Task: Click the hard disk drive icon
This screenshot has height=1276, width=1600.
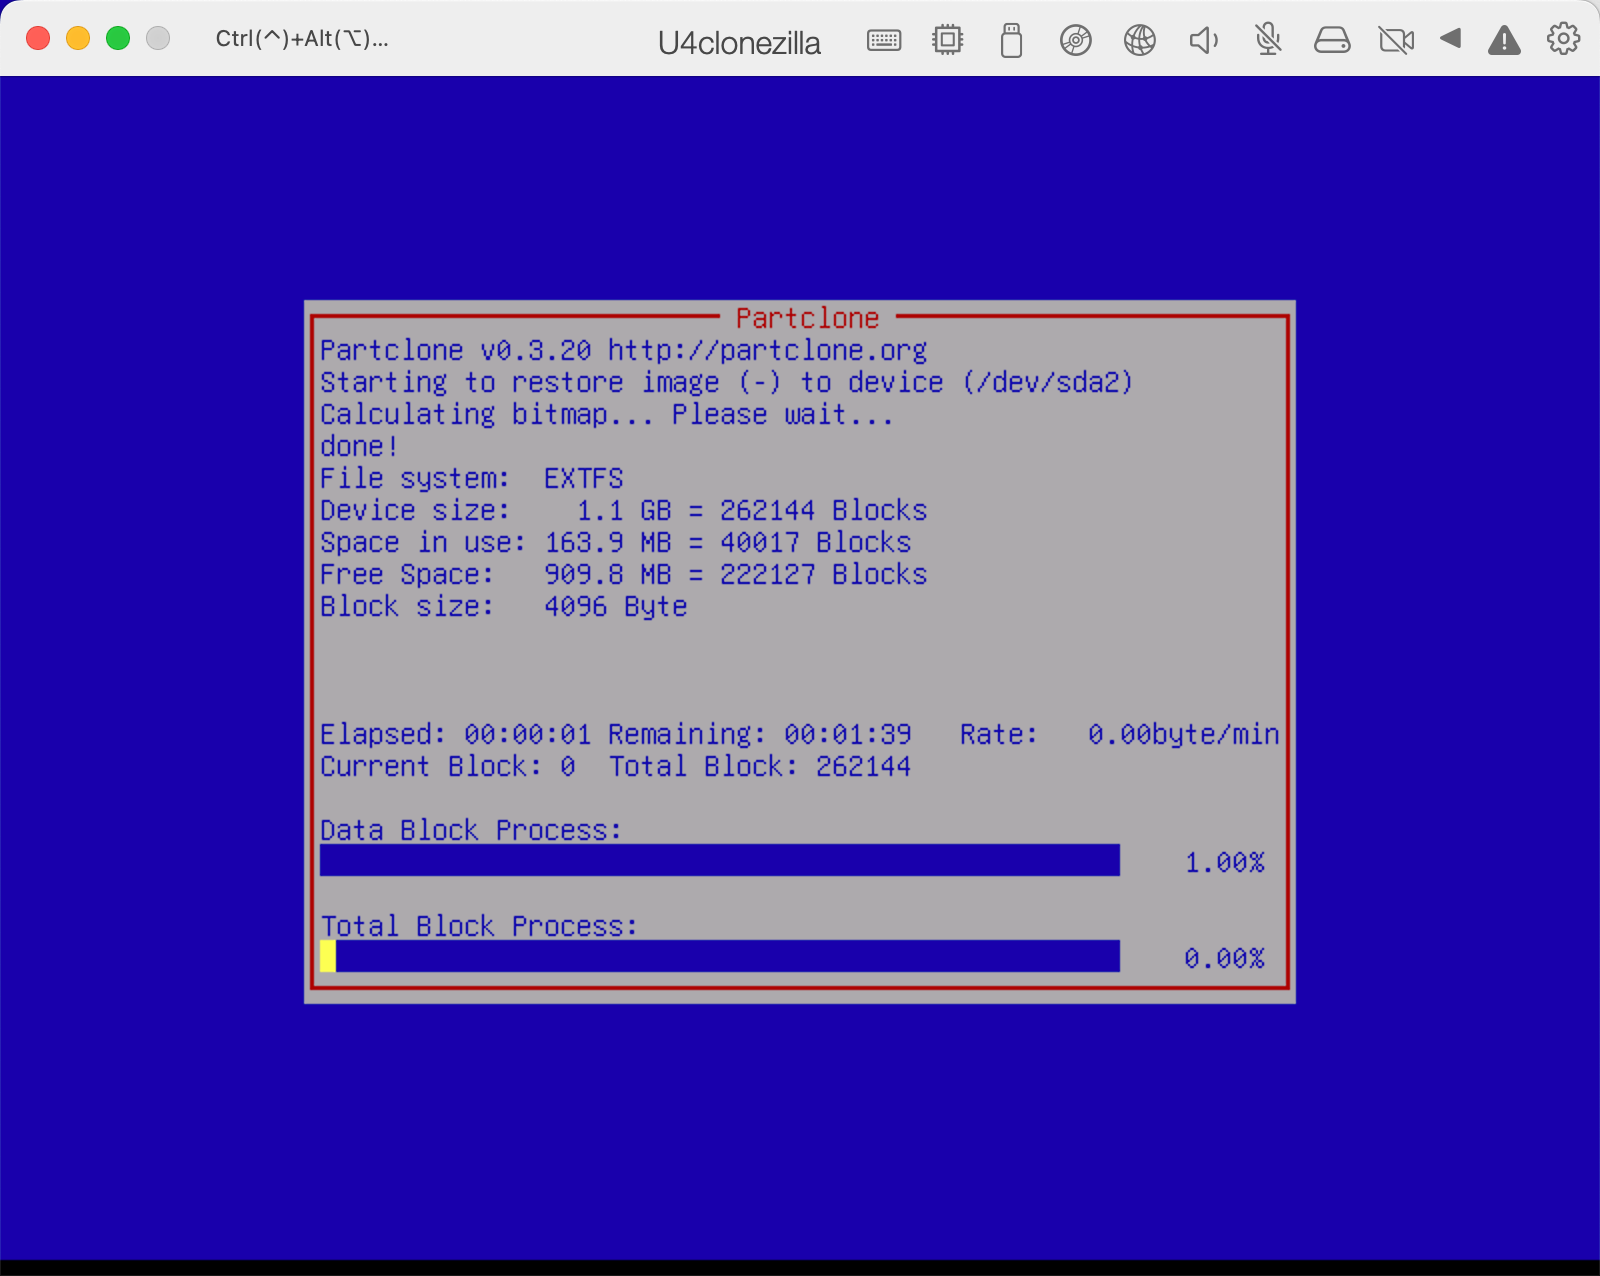Action: 1332,40
